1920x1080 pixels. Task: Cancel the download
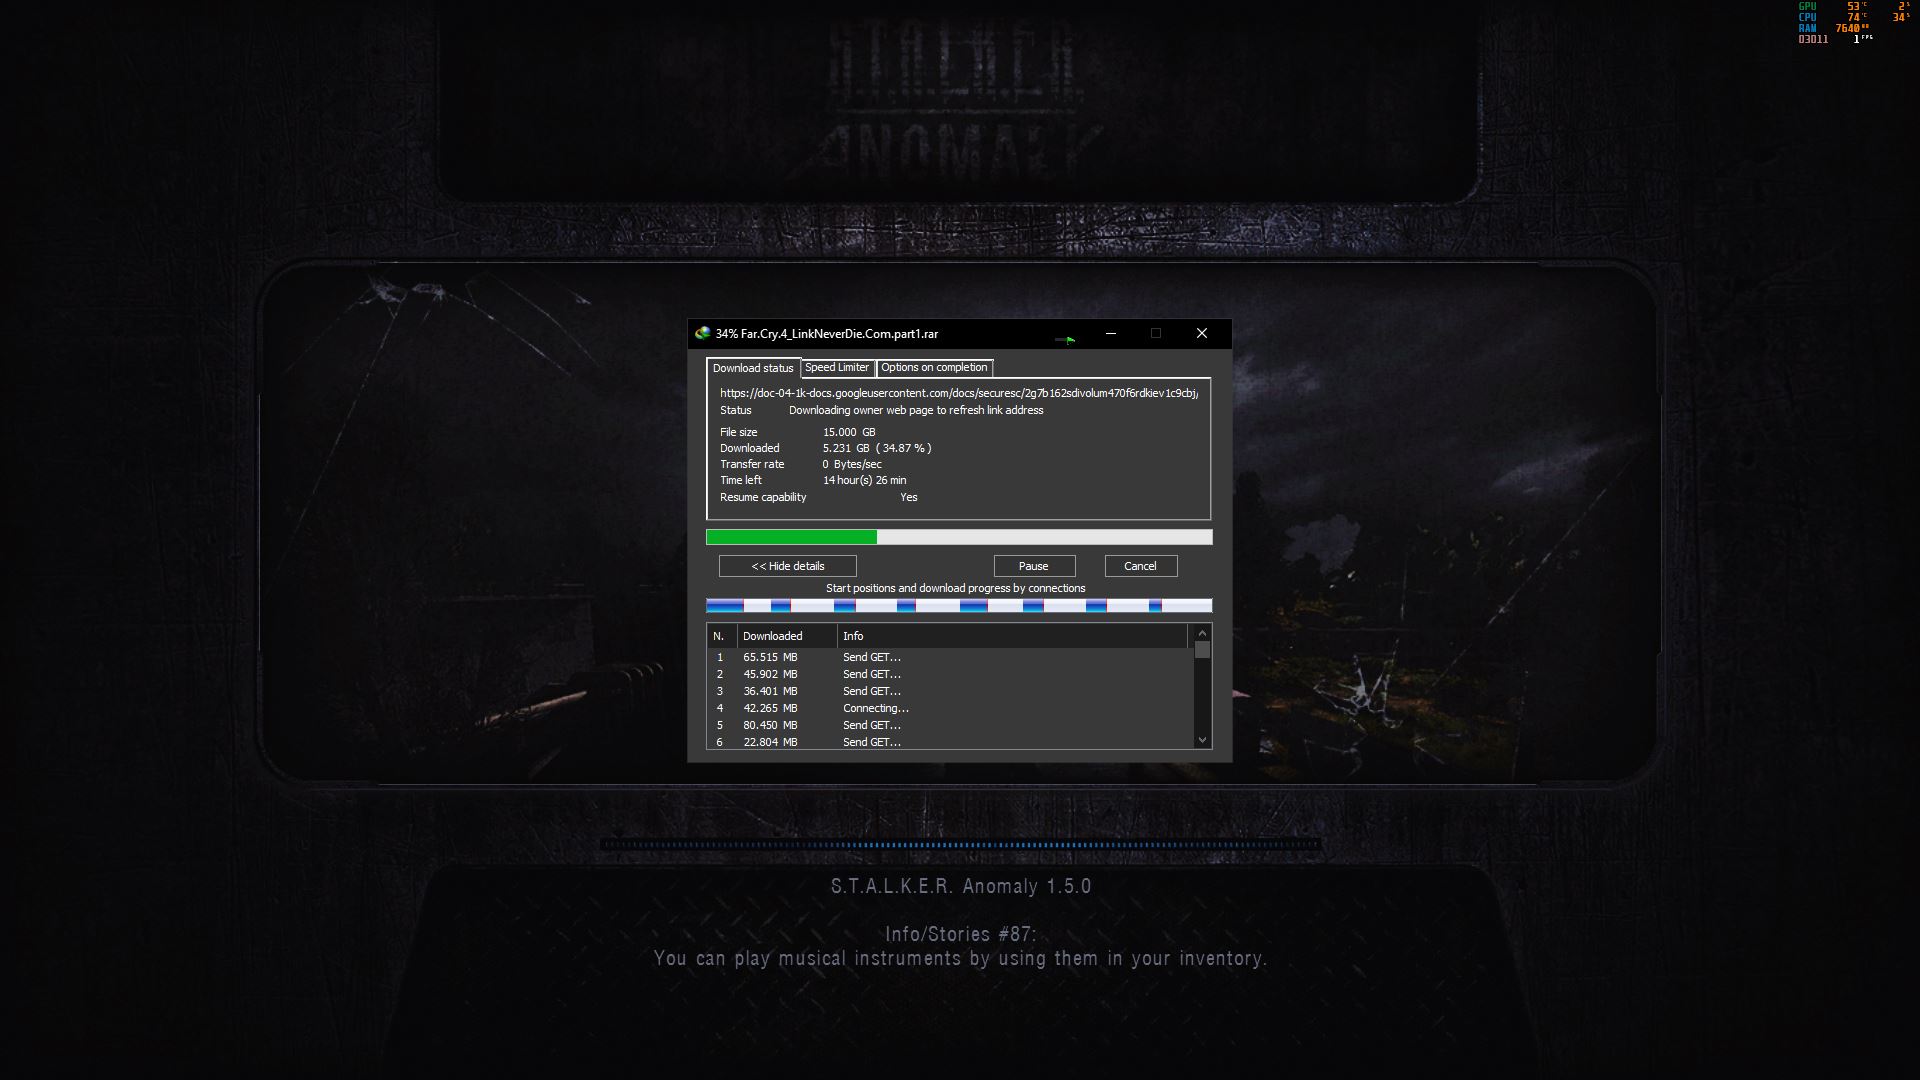pyautogui.click(x=1140, y=566)
